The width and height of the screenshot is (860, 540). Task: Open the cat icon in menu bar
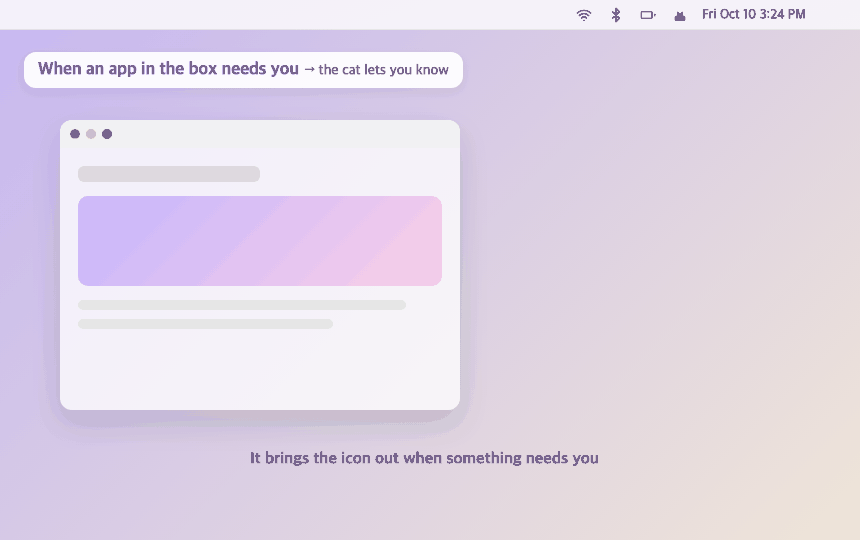(680, 16)
